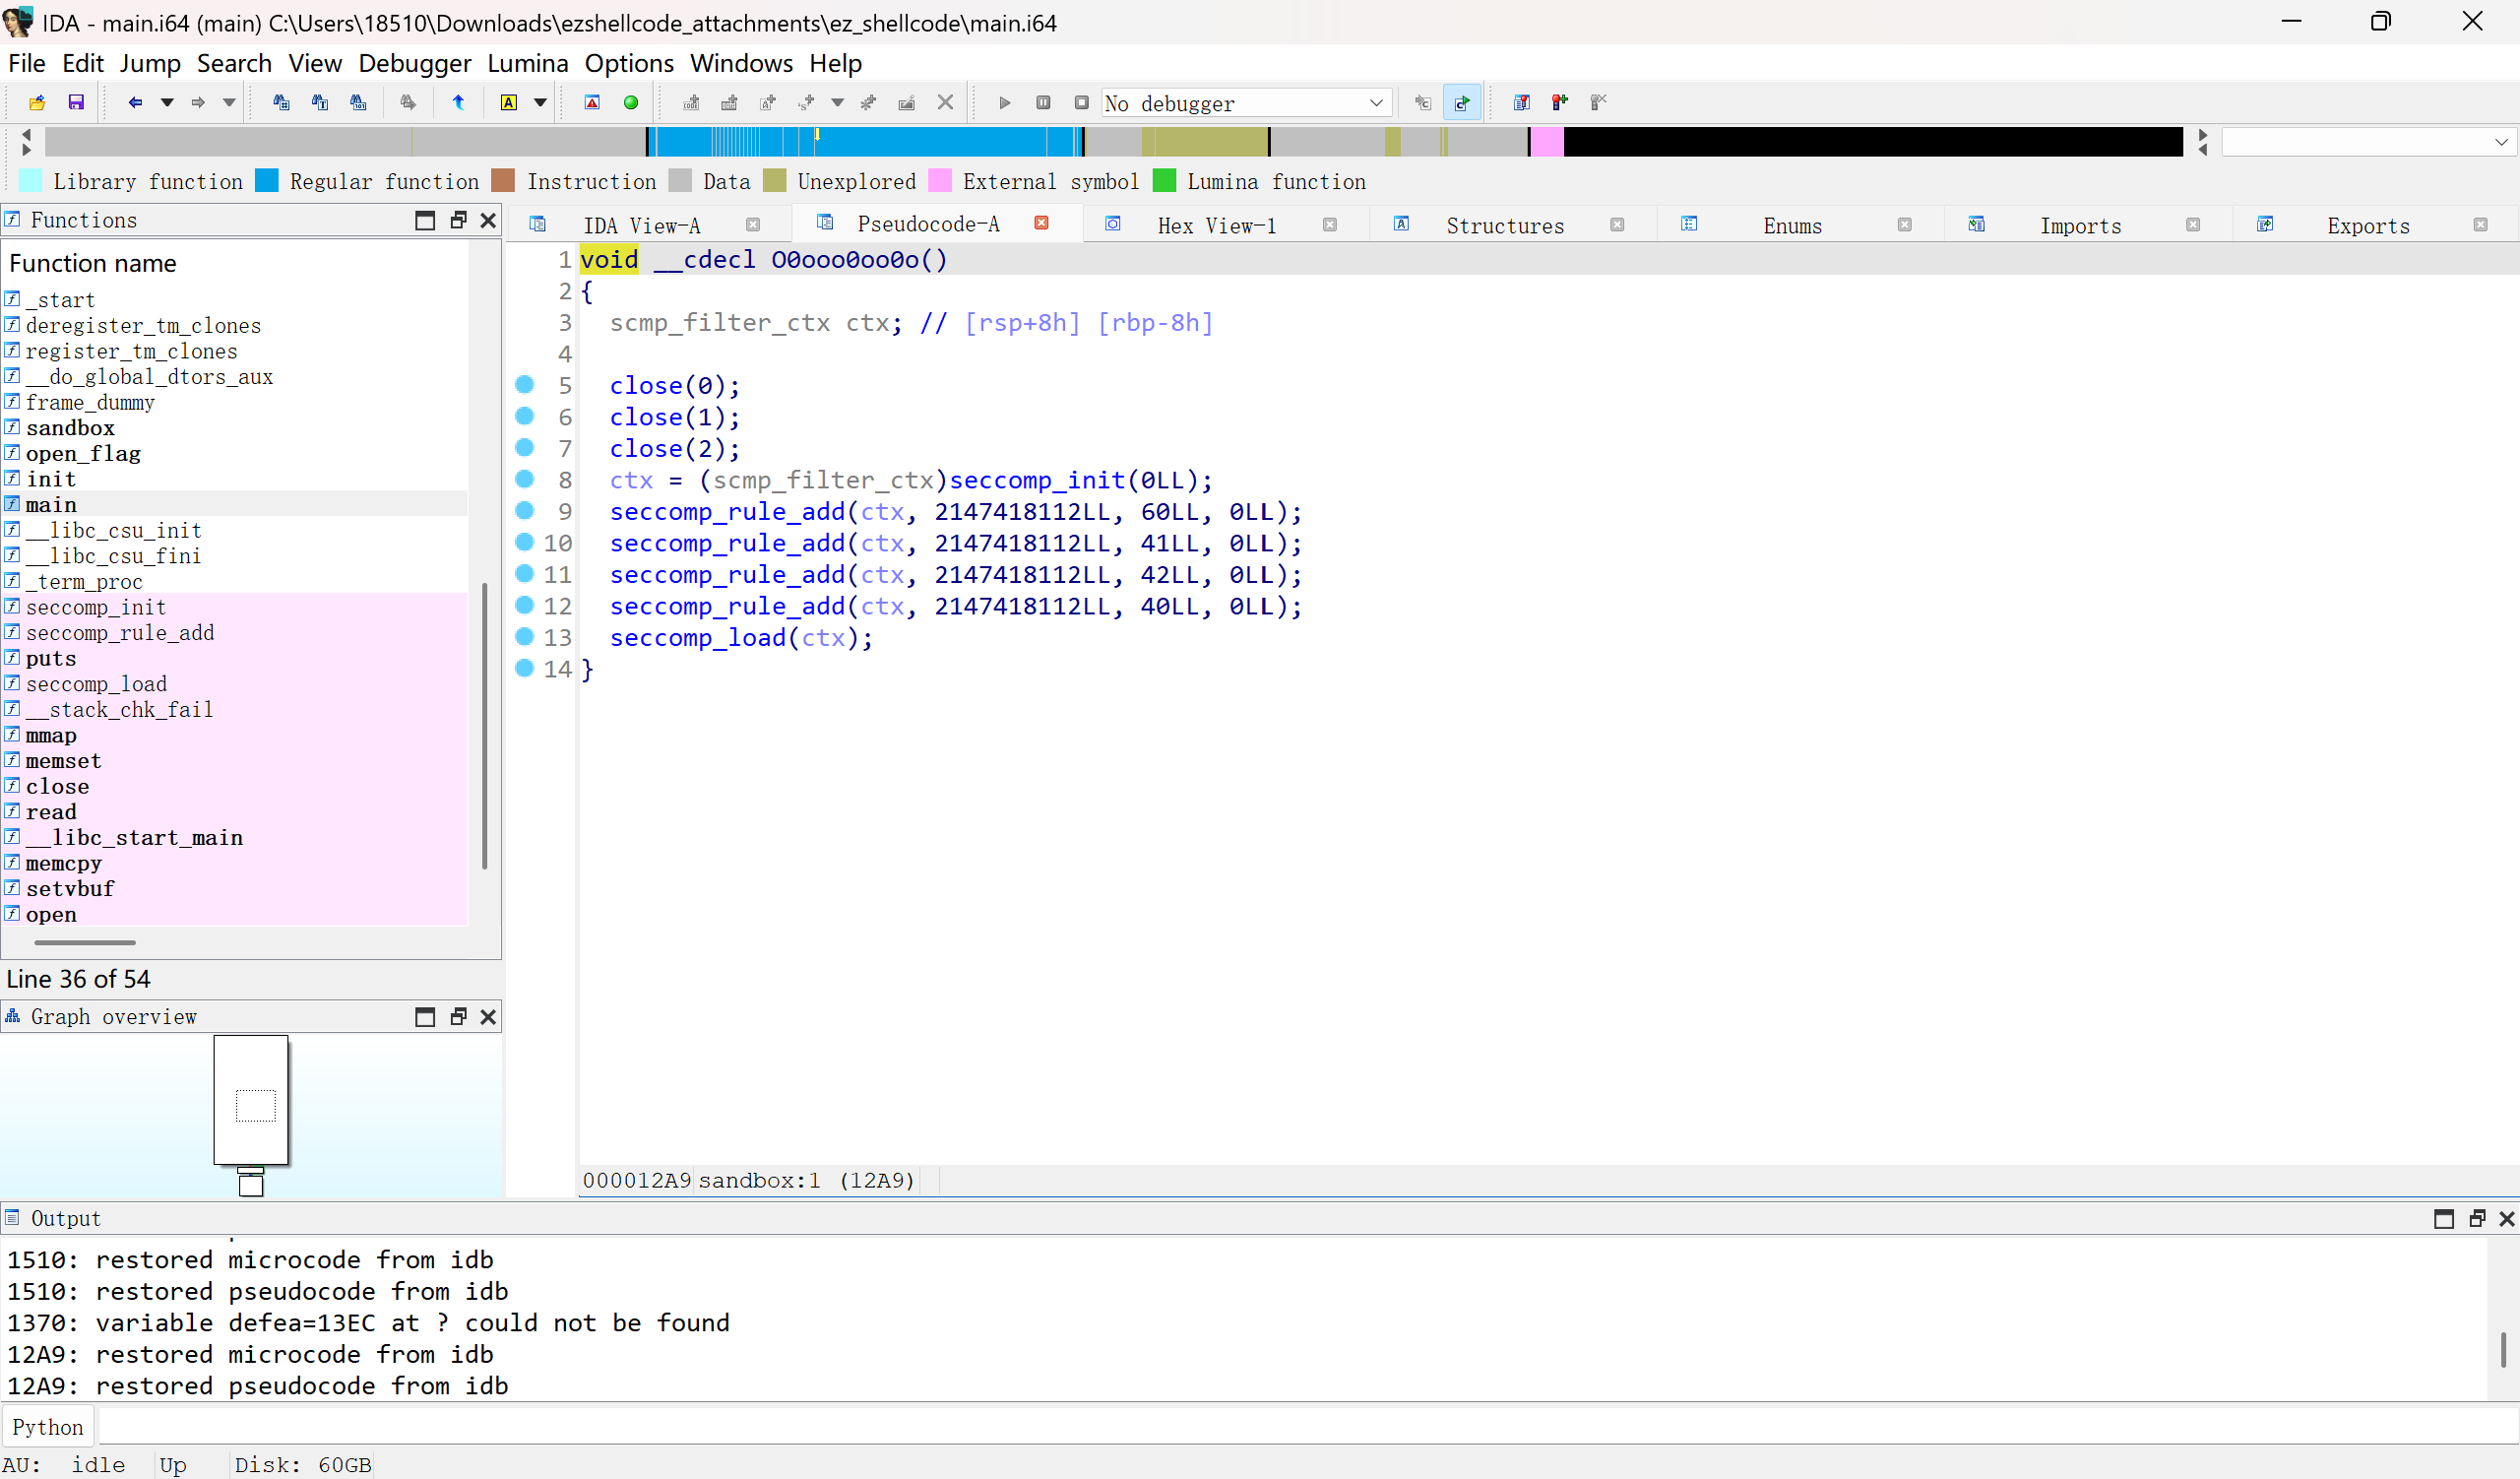This screenshot has height=1479, width=2520.
Task: Click the seccomp_init call on line 8
Action: click(x=1037, y=480)
